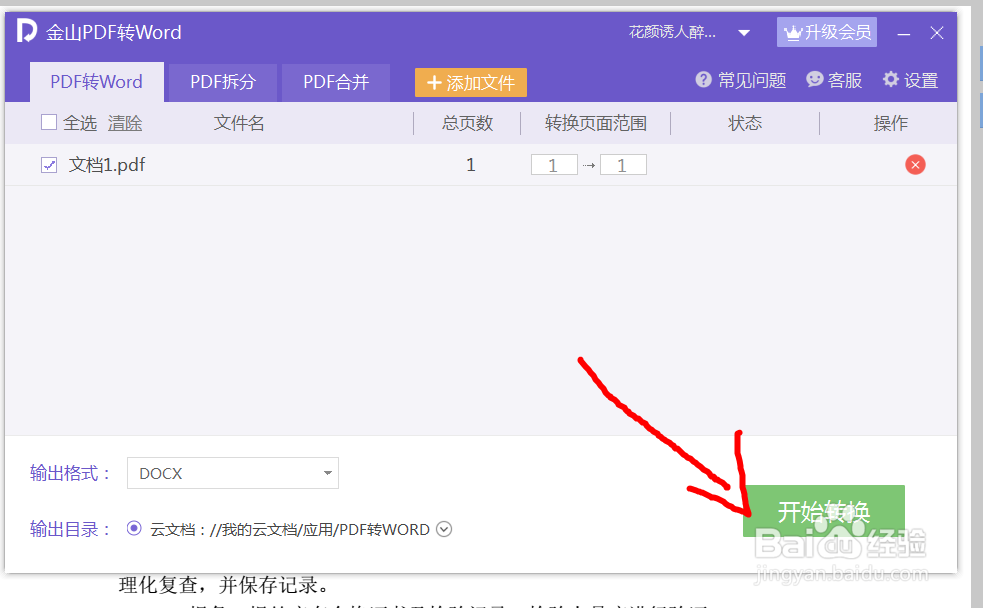Click the 转换页面范围 column header
The height and width of the screenshot is (608, 983).
(x=596, y=123)
